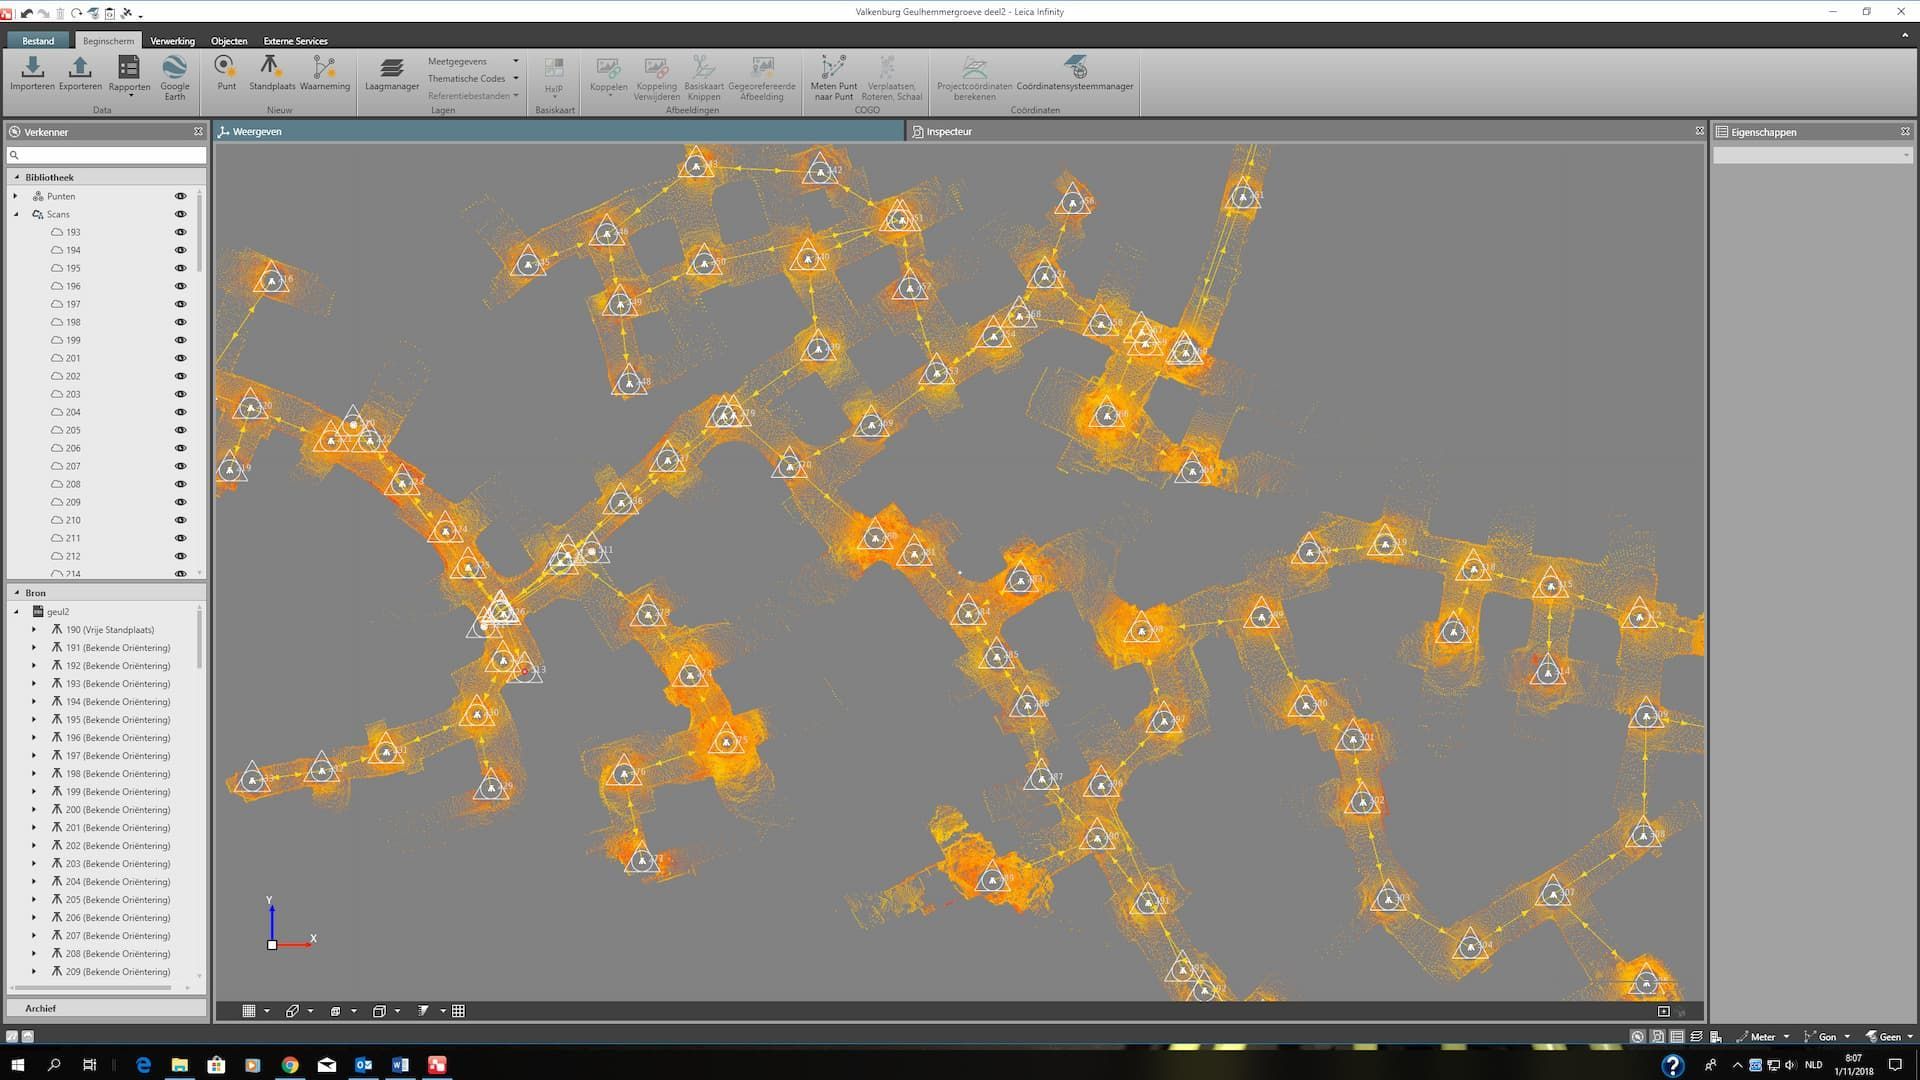Open Google Chrome from the taskbar
The image size is (1920, 1080).
[290, 1065]
